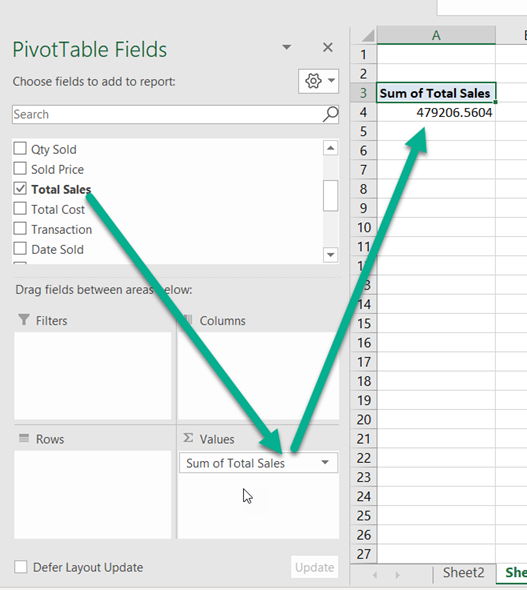Uncheck the Total Sales field
The height and width of the screenshot is (590, 527).
tap(20, 189)
